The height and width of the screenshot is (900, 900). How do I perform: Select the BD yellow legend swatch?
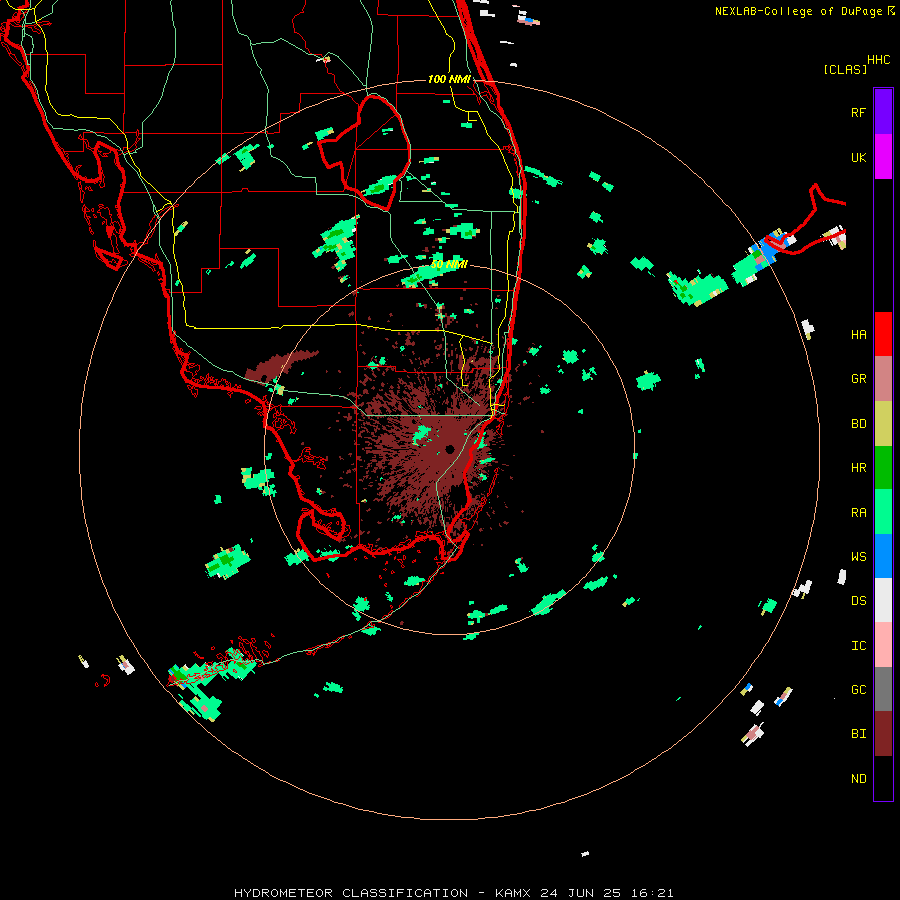(x=883, y=424)
